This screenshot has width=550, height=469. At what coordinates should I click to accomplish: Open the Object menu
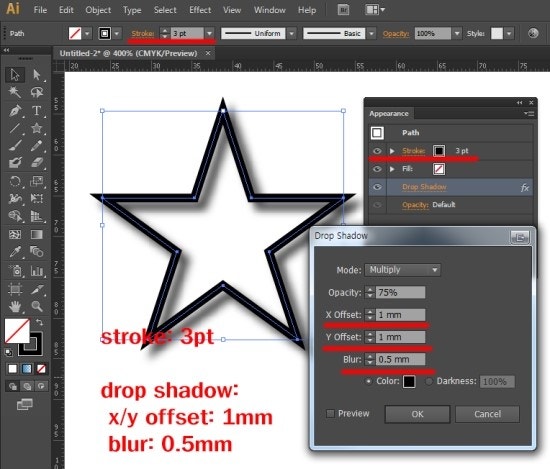(98, 10)
